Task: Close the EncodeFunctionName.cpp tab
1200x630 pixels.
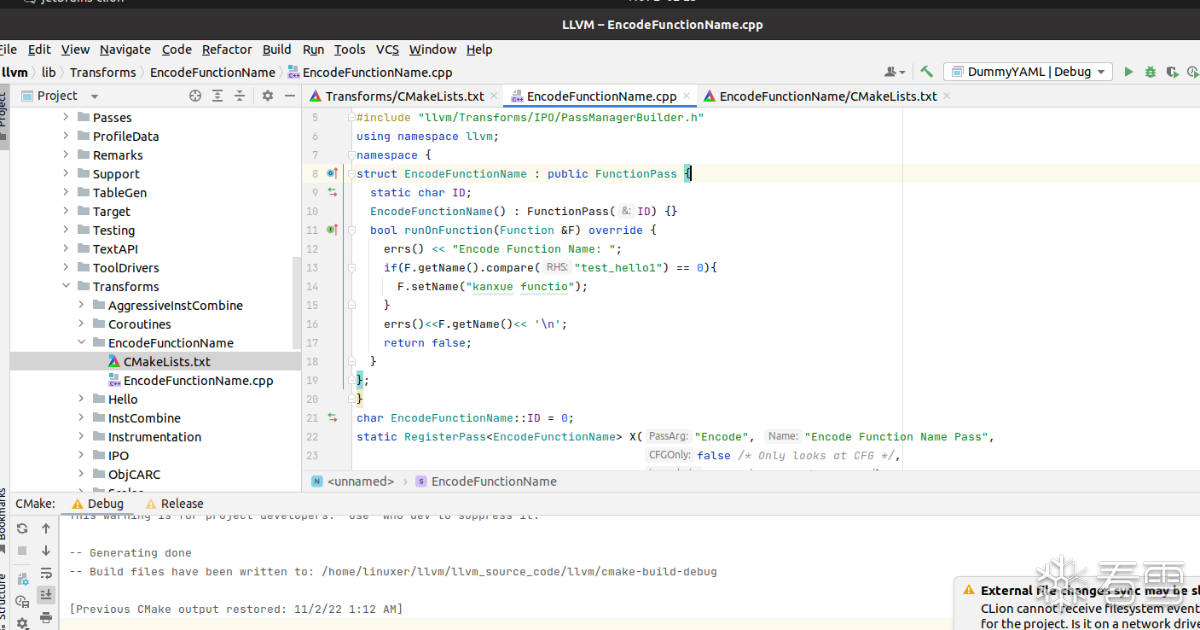Action: pos(687,97)
